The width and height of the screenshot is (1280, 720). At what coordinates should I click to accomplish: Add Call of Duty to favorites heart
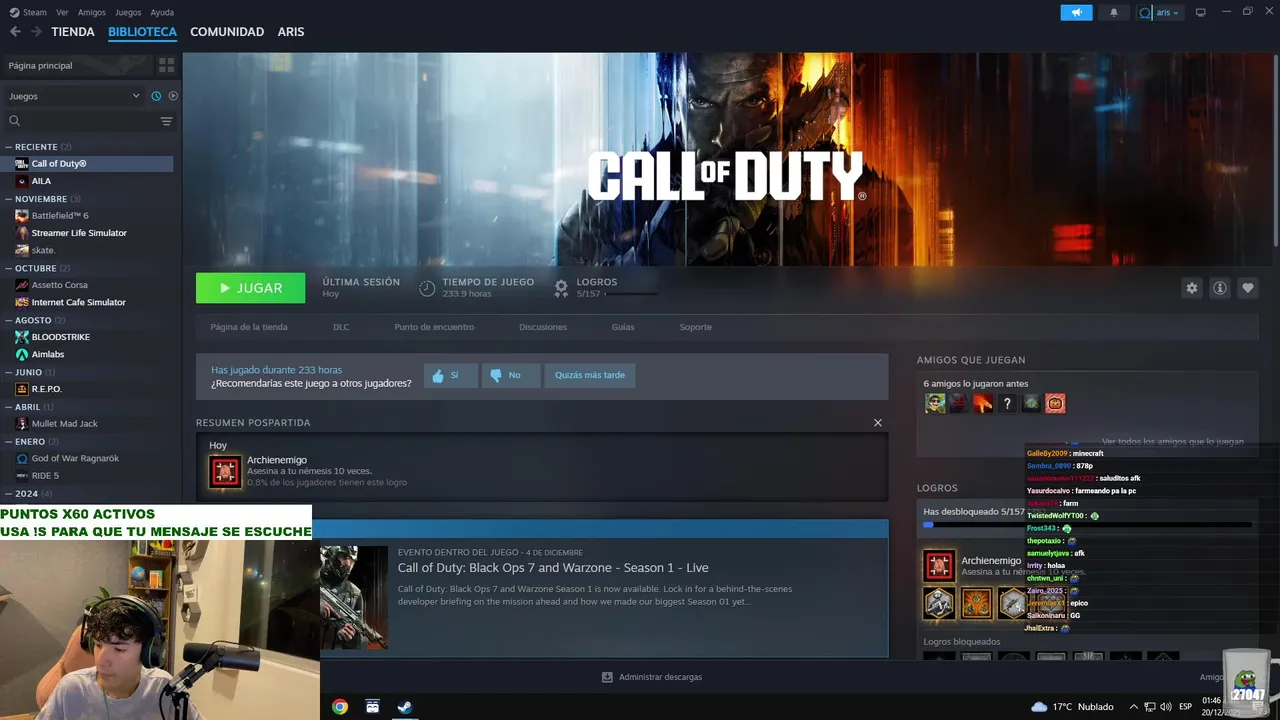point(1247,288)
